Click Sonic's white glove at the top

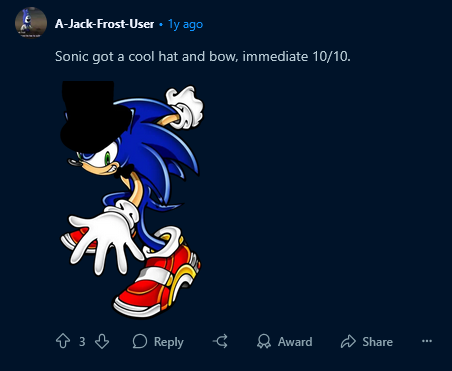click(185, 107)
